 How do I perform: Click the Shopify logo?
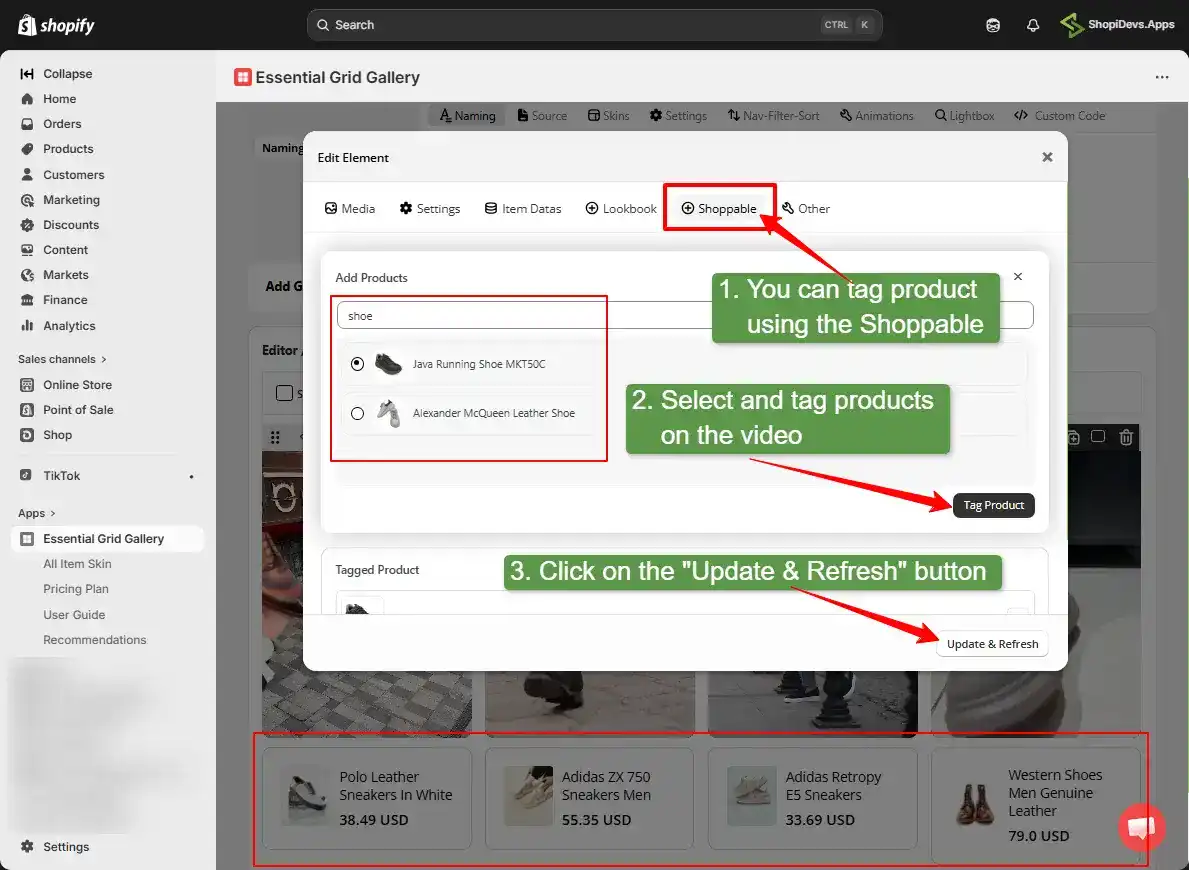56,25
